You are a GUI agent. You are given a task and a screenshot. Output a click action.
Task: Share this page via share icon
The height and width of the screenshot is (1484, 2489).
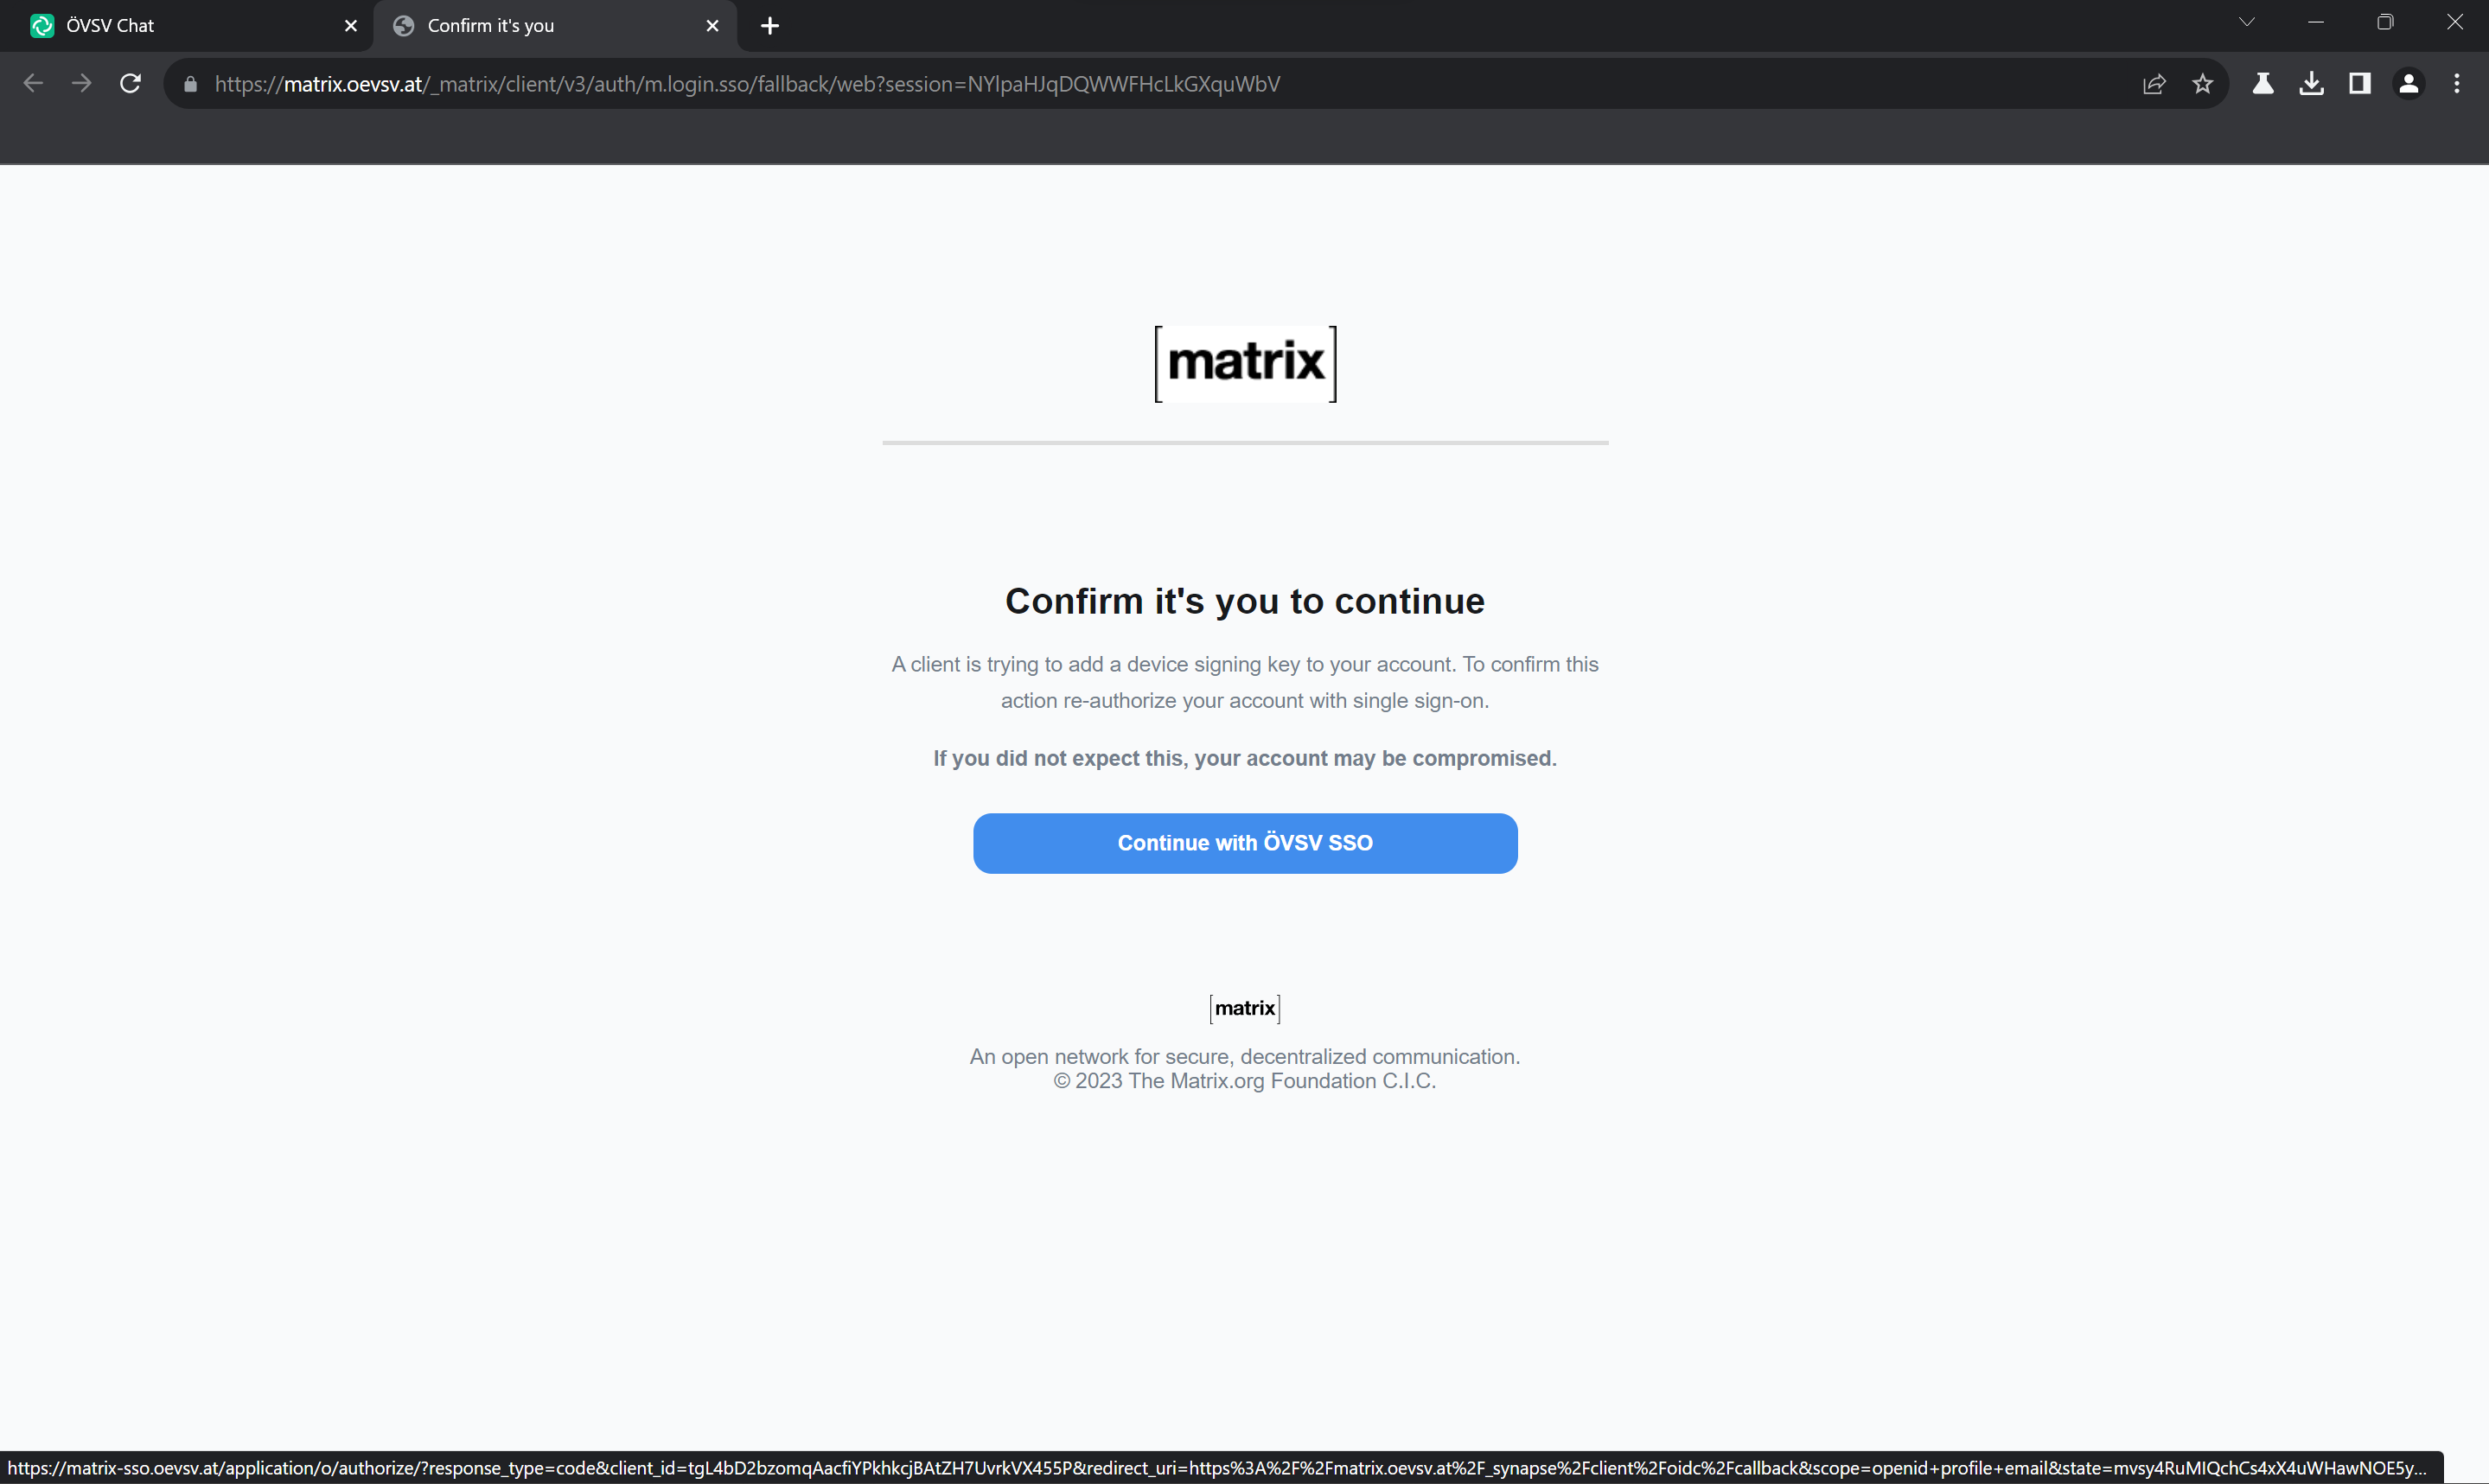click(x=2154, y=84)
